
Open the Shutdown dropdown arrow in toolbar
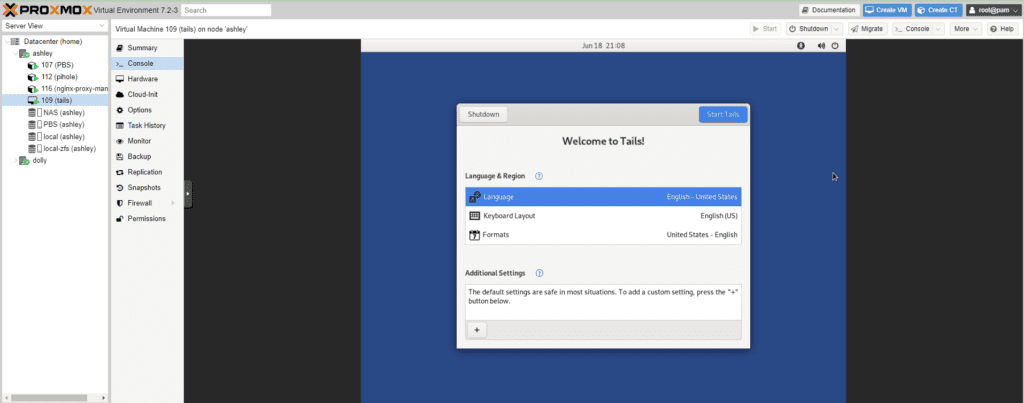click(837, 29)
